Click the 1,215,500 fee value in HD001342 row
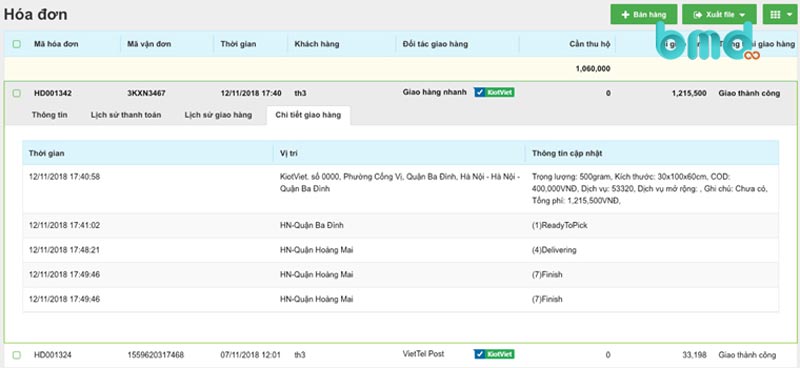The width and height of the screenshot is (800, 368). click(689, 93)
